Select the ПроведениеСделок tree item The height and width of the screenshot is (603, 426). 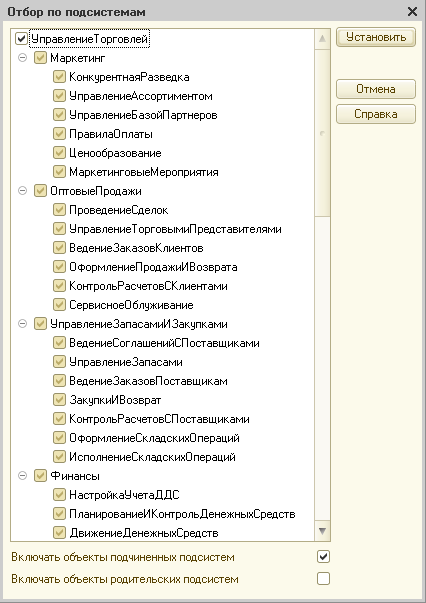coord(118,210)
